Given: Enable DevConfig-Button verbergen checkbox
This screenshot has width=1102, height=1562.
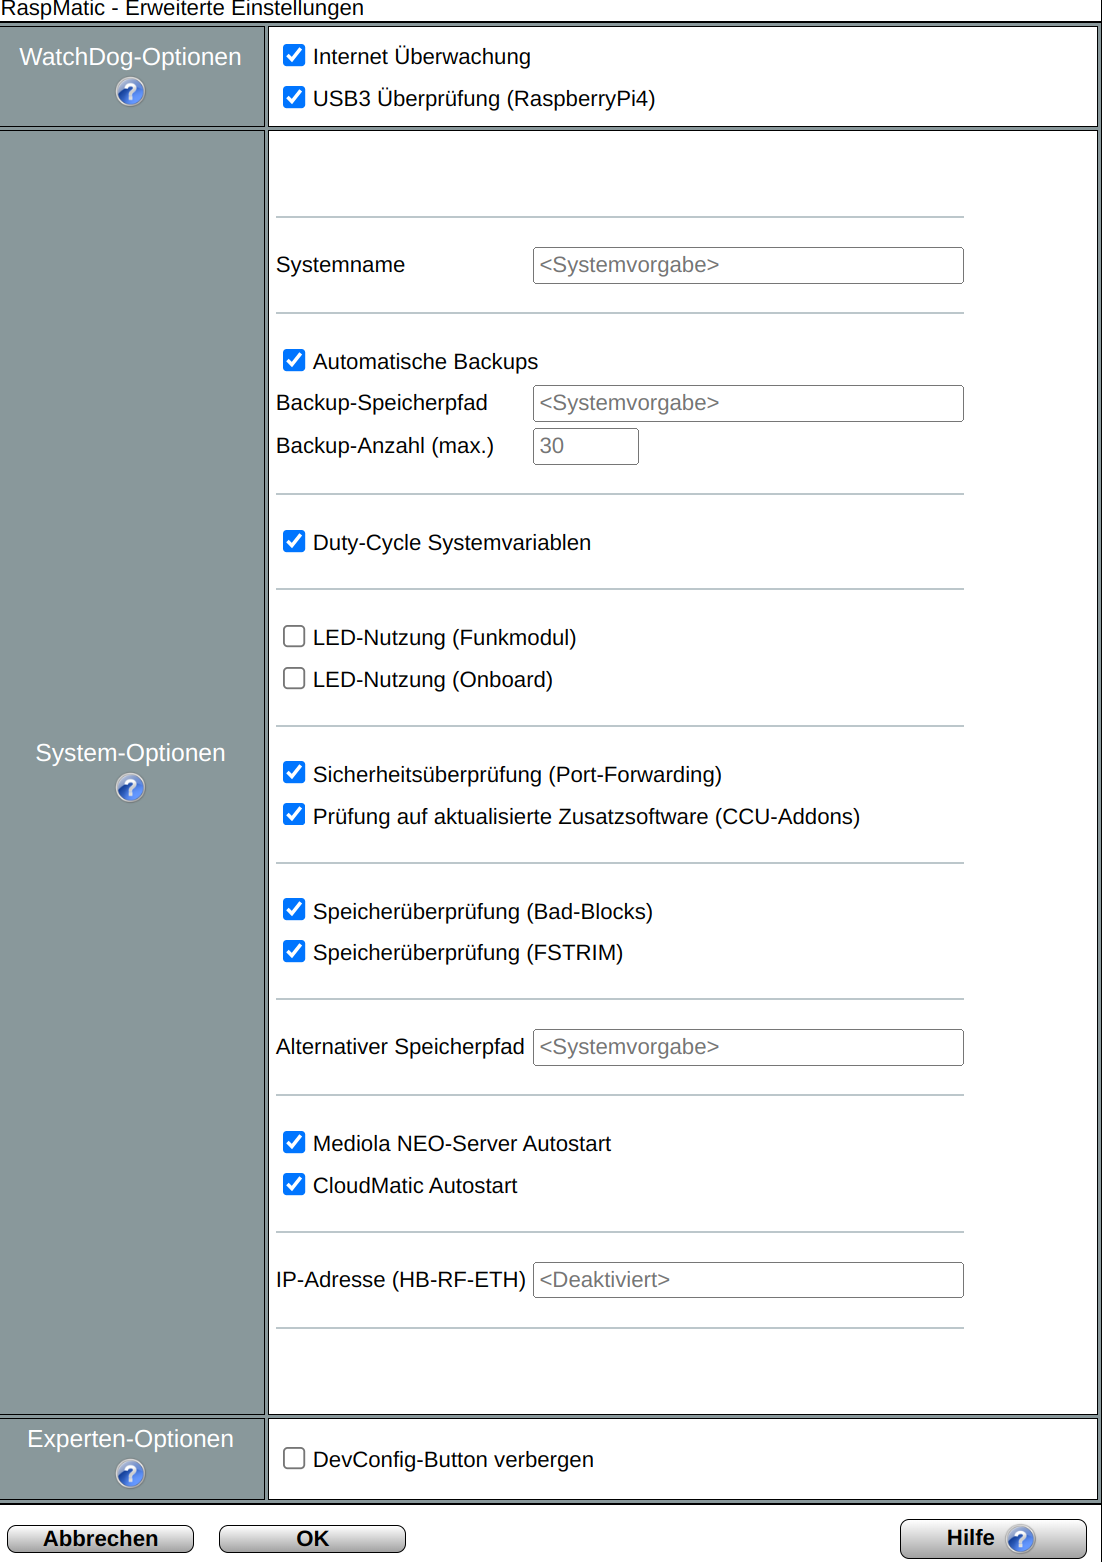Looking at the screenshot, I should [294, 1458].
